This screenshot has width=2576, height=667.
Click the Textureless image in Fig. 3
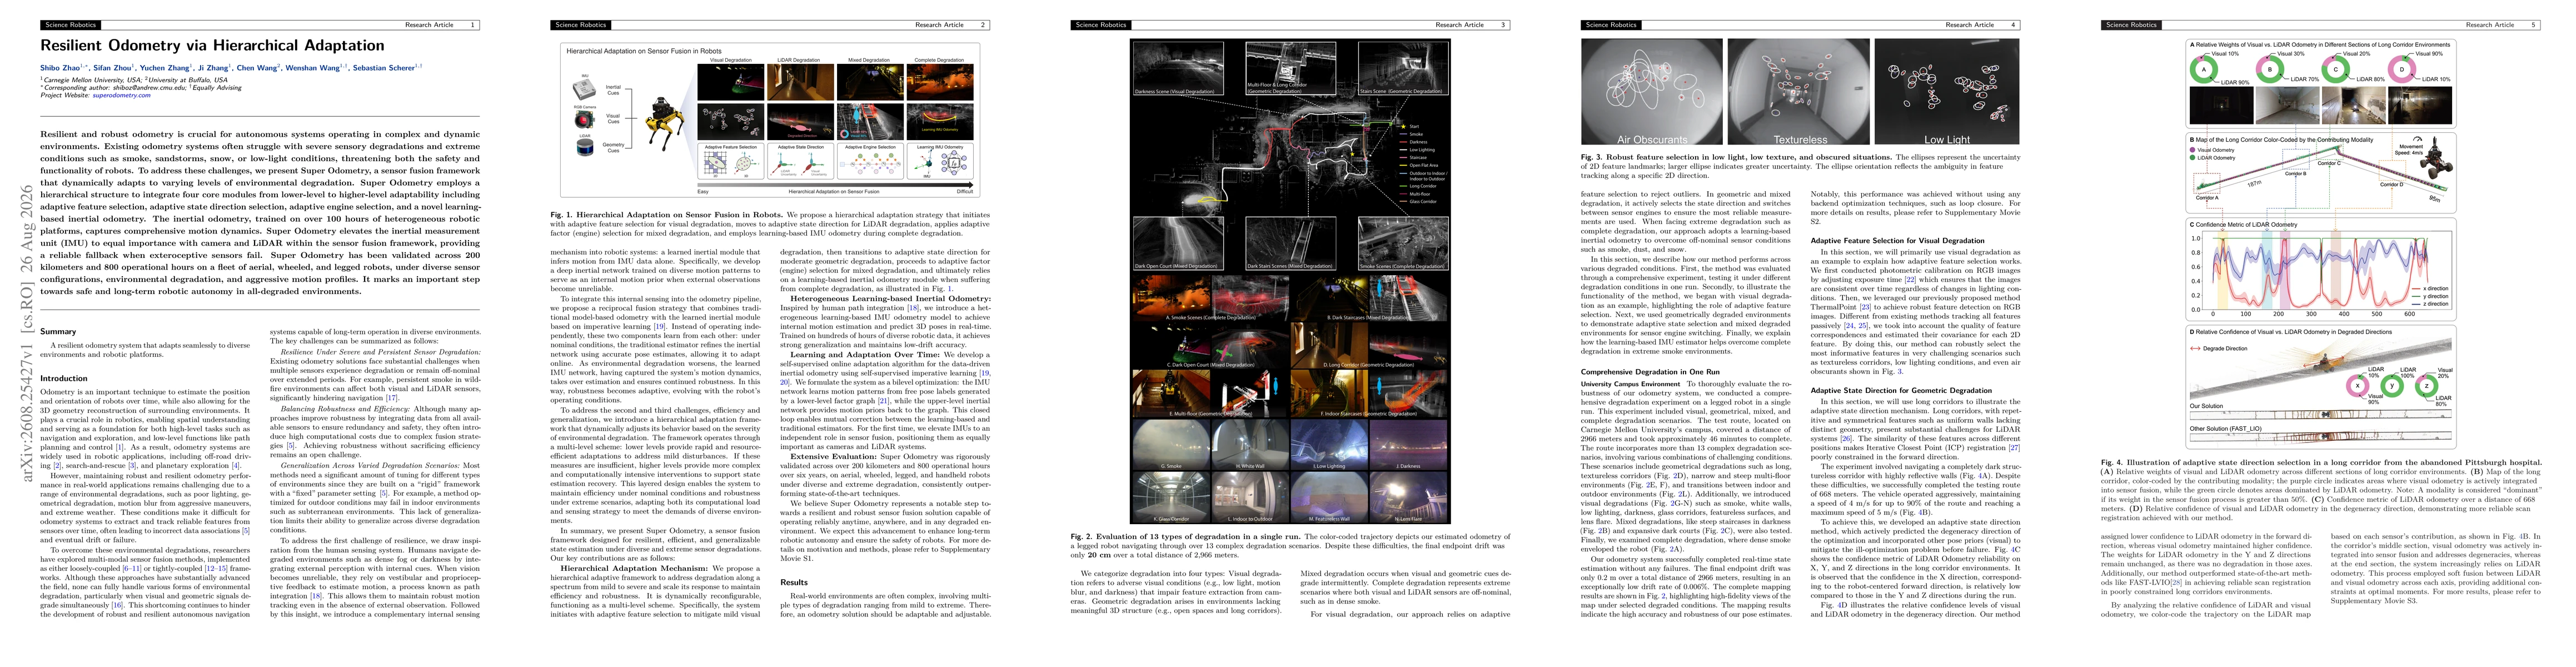pos(1799,92)
